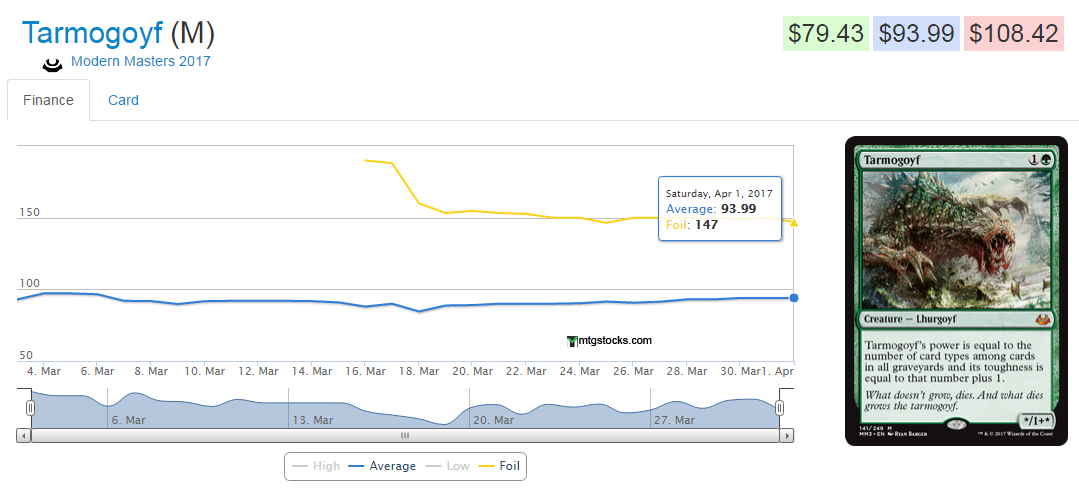Viewport: 1079px width, 488px height.
Task: Click the 150 y-axis label
Action: tap(29, 212)
